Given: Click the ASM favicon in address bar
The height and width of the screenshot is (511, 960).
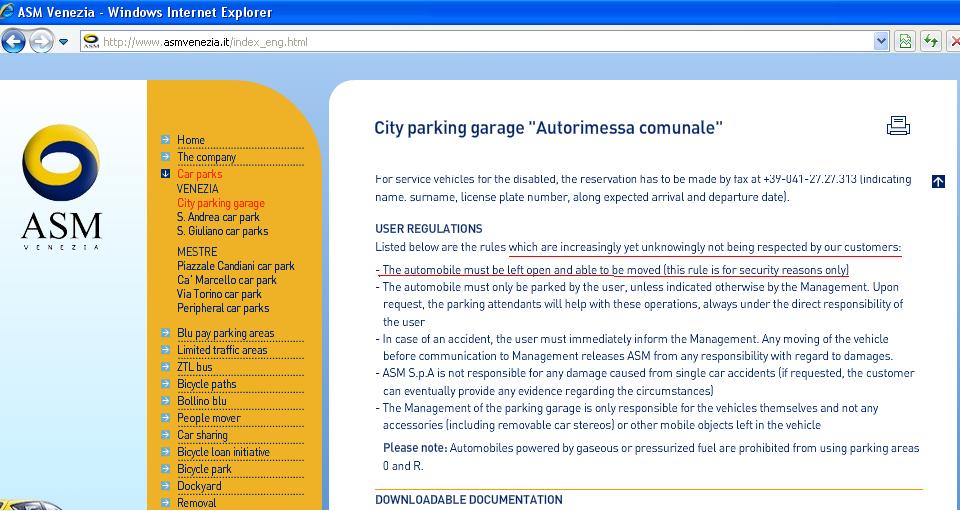Looking at the screenshot, I should point(91,42).
